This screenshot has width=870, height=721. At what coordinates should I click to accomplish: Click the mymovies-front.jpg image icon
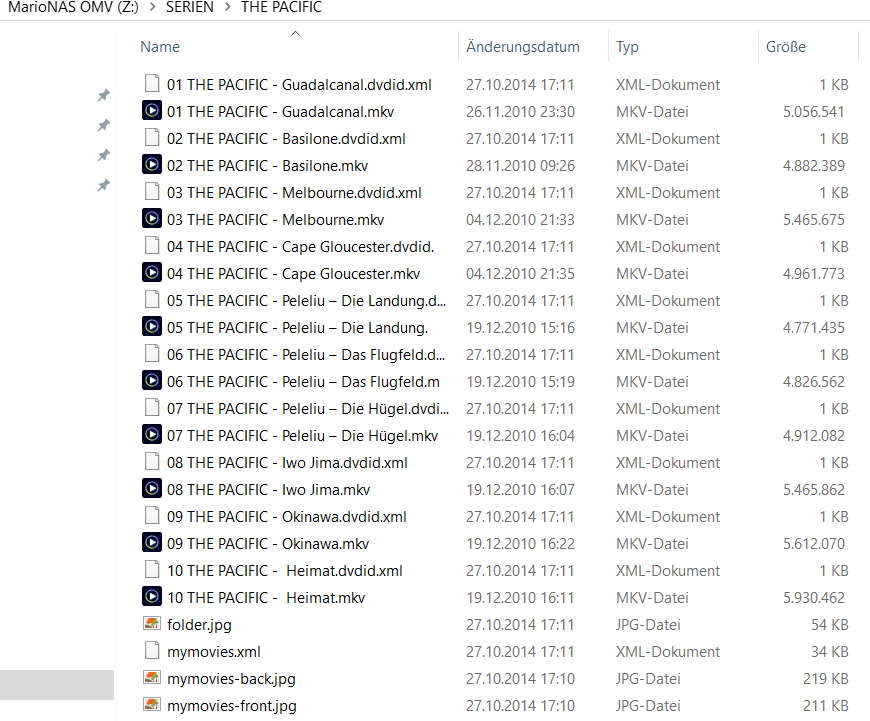tap(151, 704)
